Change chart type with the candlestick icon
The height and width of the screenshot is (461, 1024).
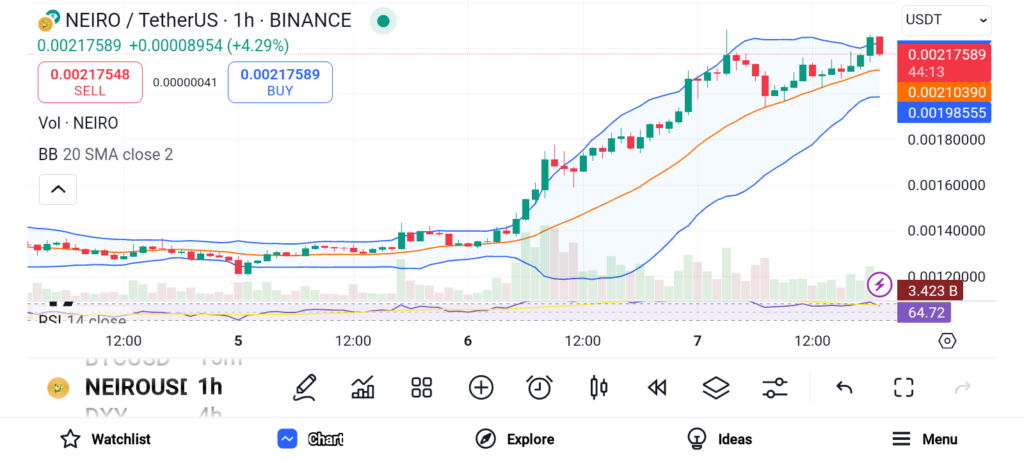pos(599,387)
